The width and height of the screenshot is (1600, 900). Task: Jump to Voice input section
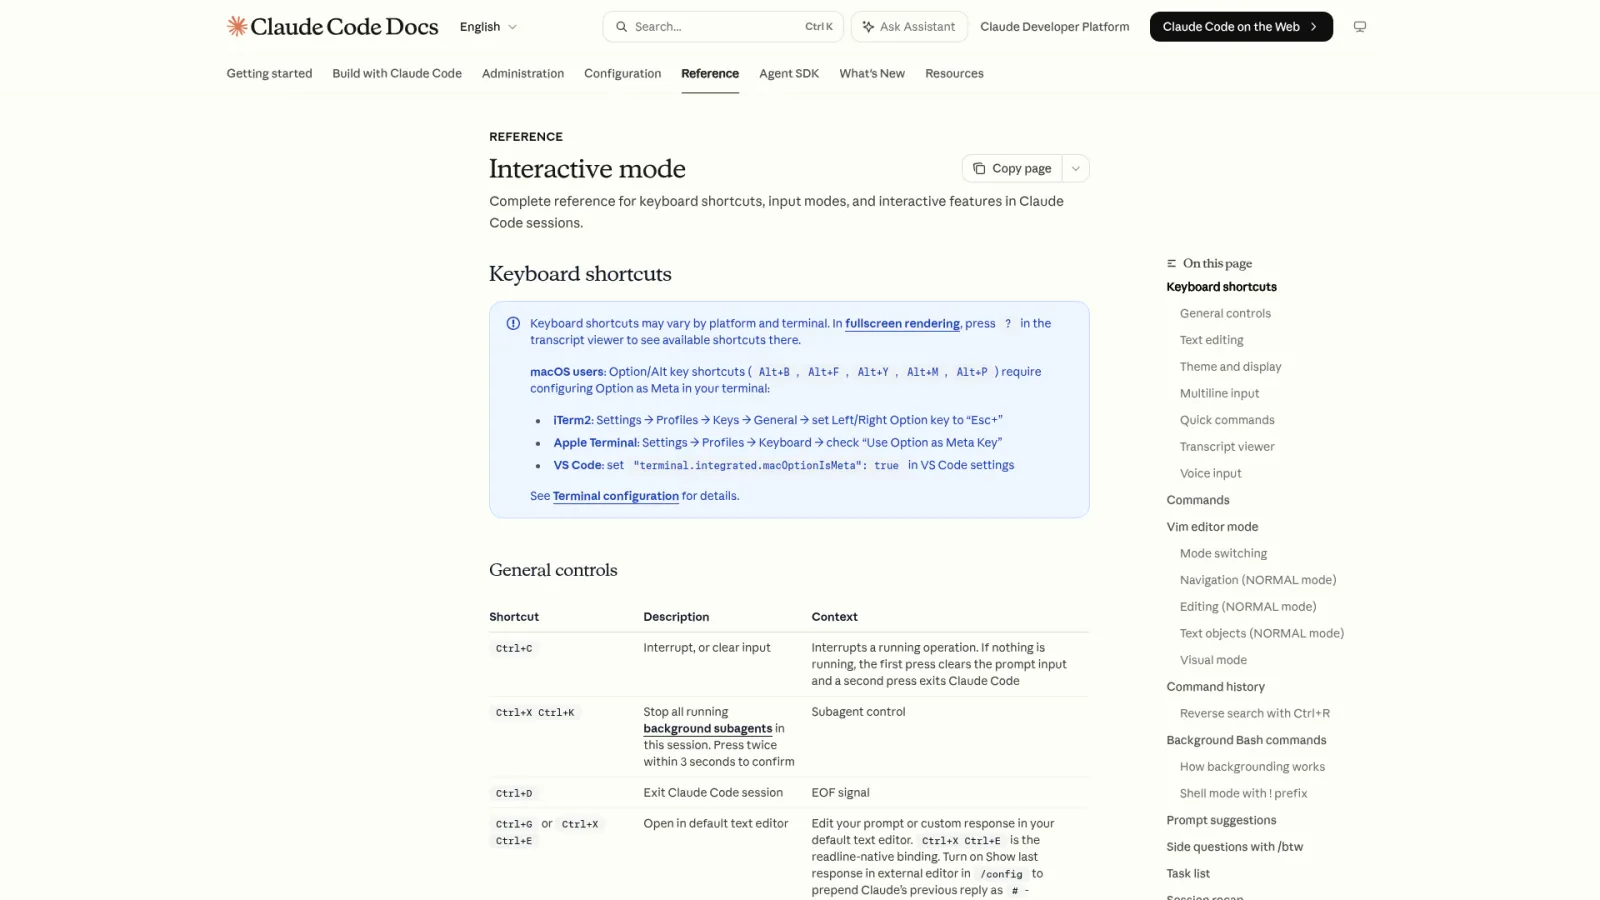1210,474
